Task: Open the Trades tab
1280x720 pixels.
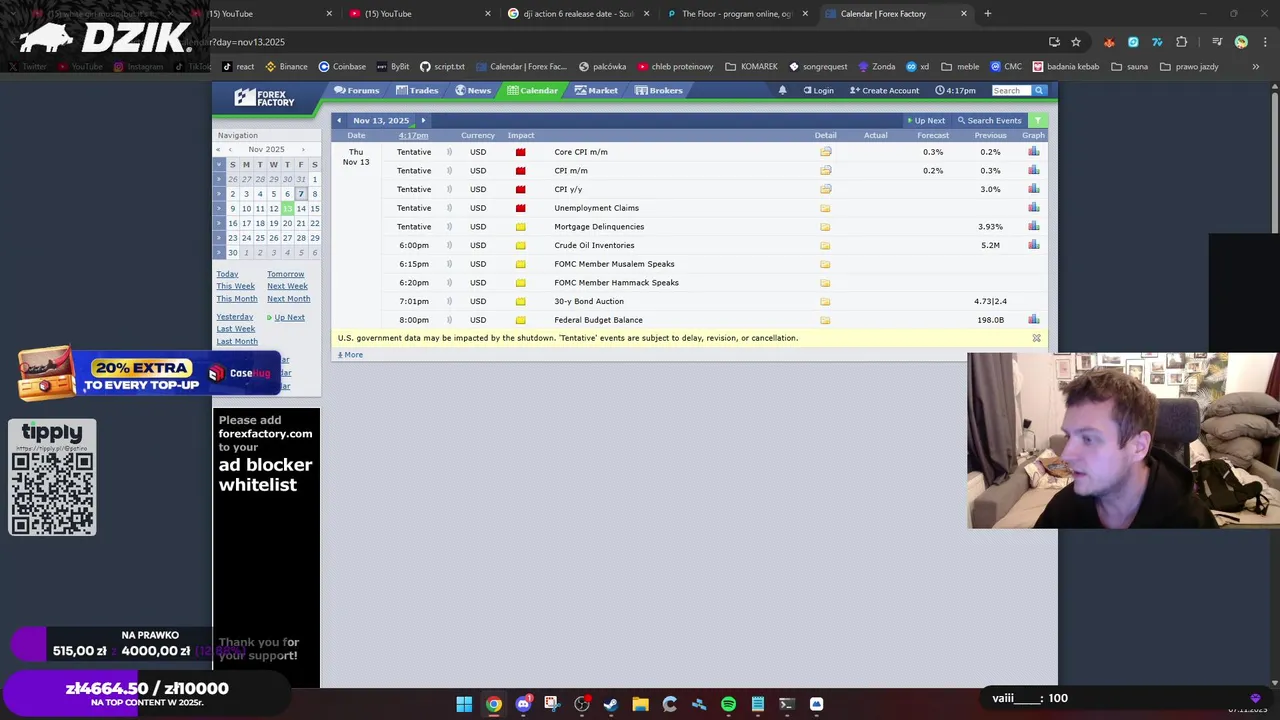Action: pos(417,90)
